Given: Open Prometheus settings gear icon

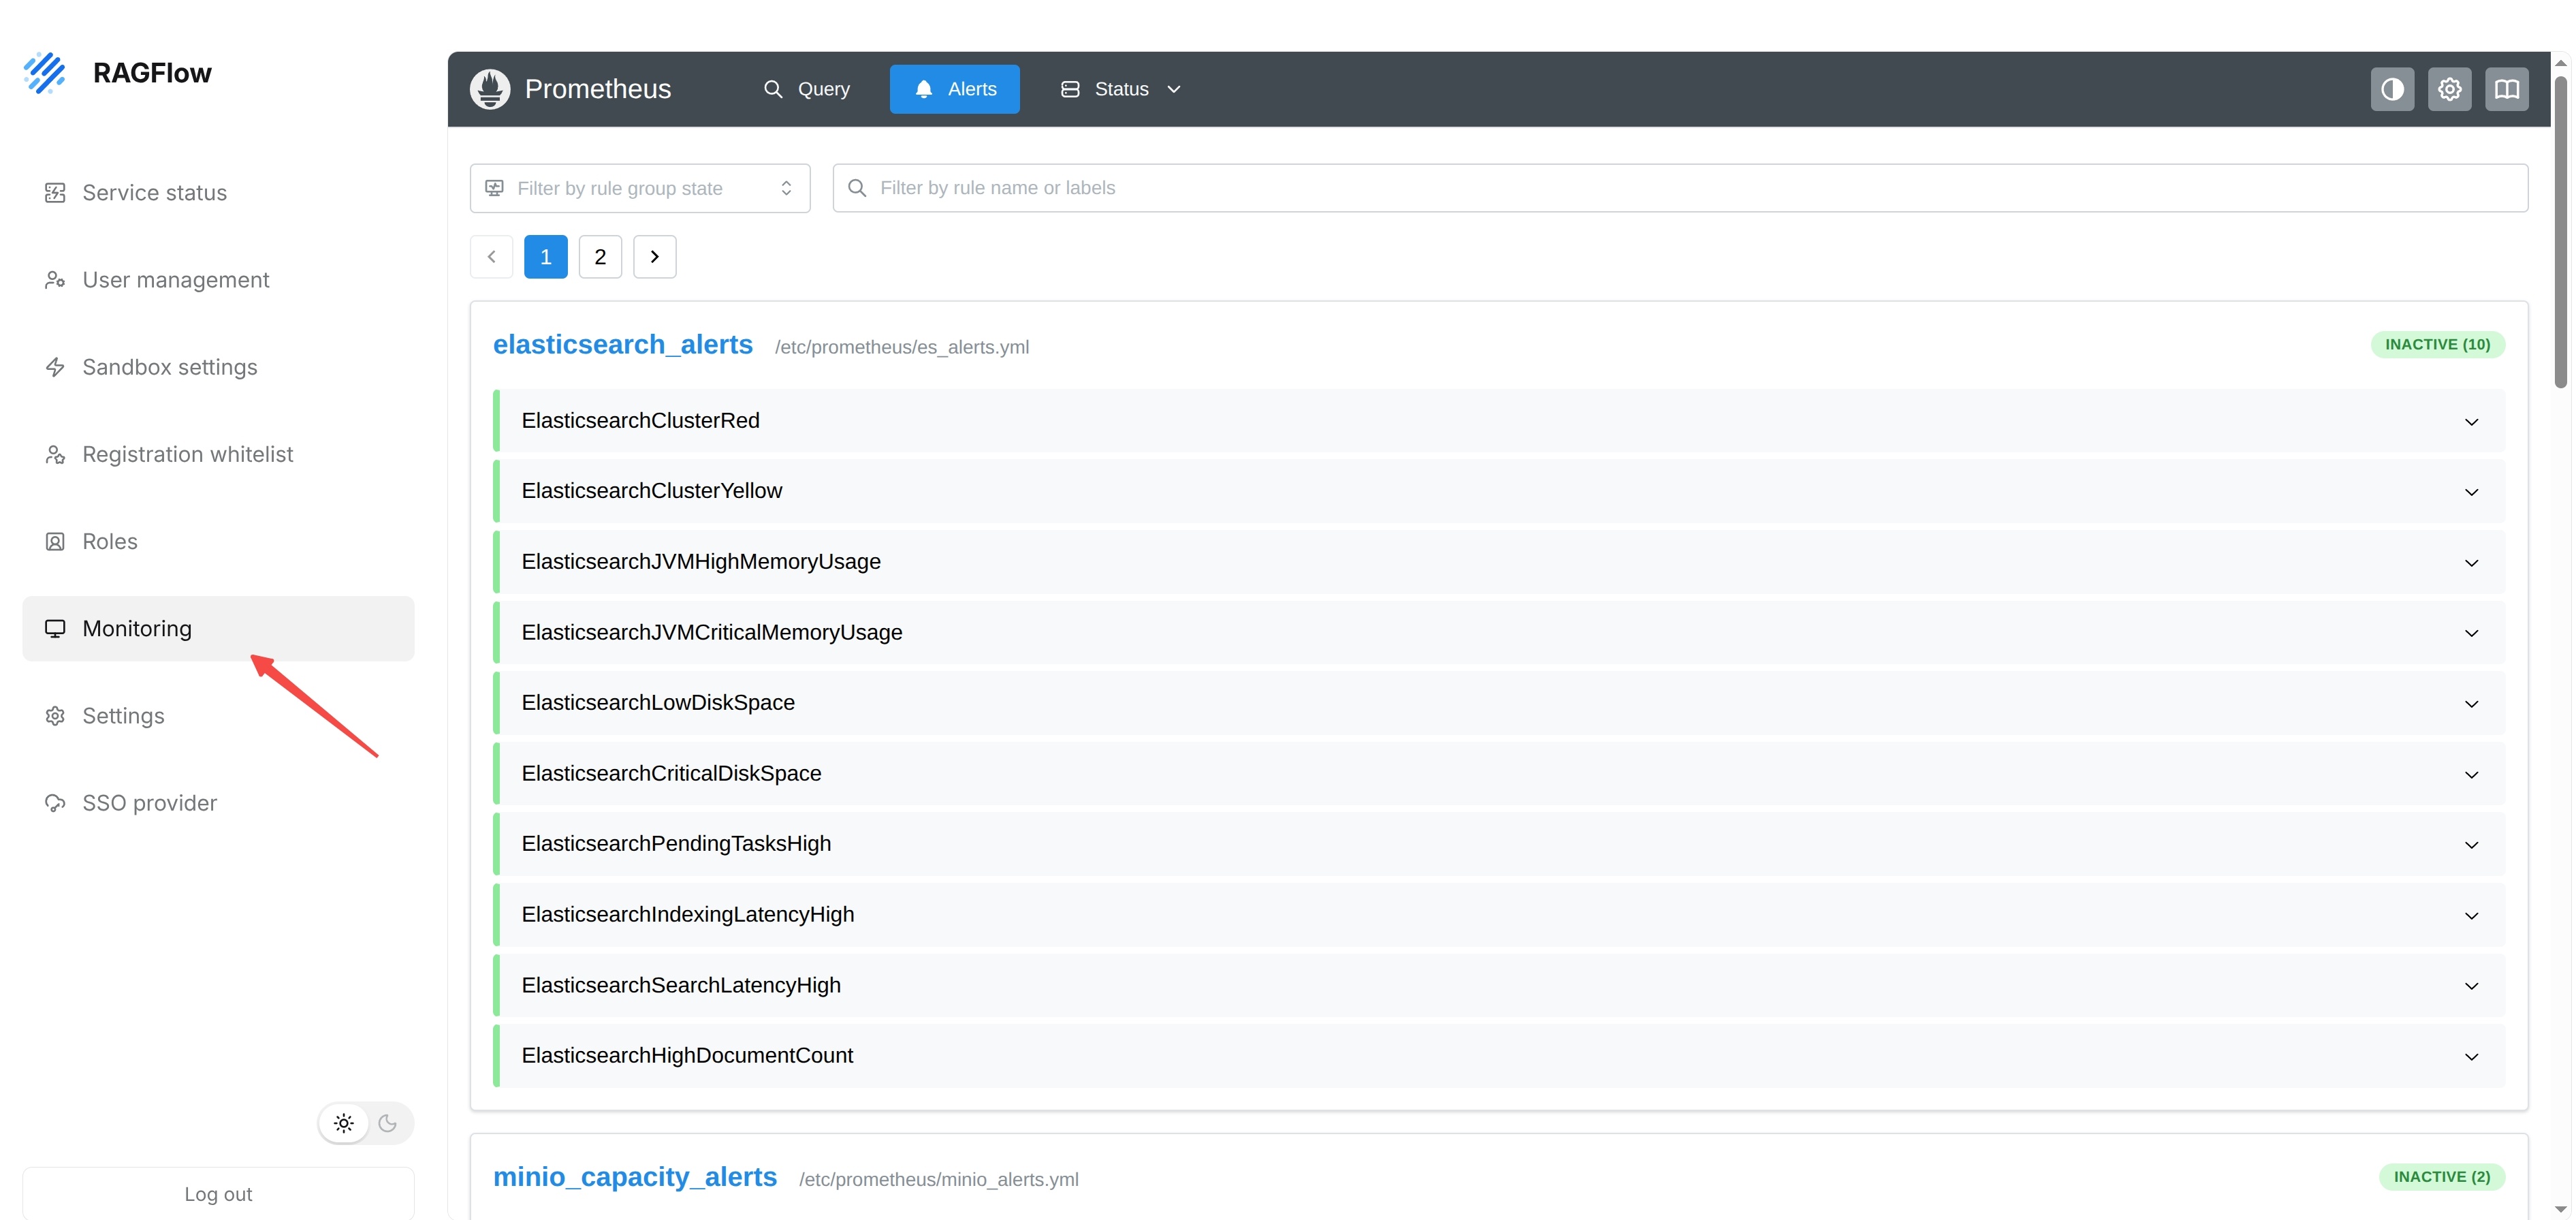Looking at the screenshot, I should 2449,89.
